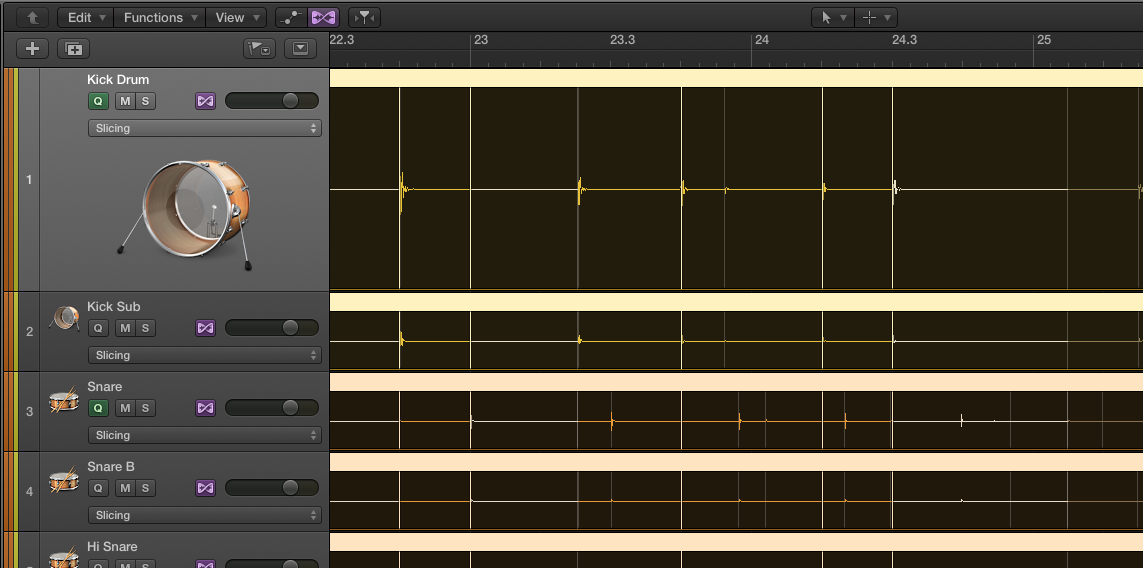1143x568 pixels.
Task: Select the Snare region header bar
Action: [736, 382]
